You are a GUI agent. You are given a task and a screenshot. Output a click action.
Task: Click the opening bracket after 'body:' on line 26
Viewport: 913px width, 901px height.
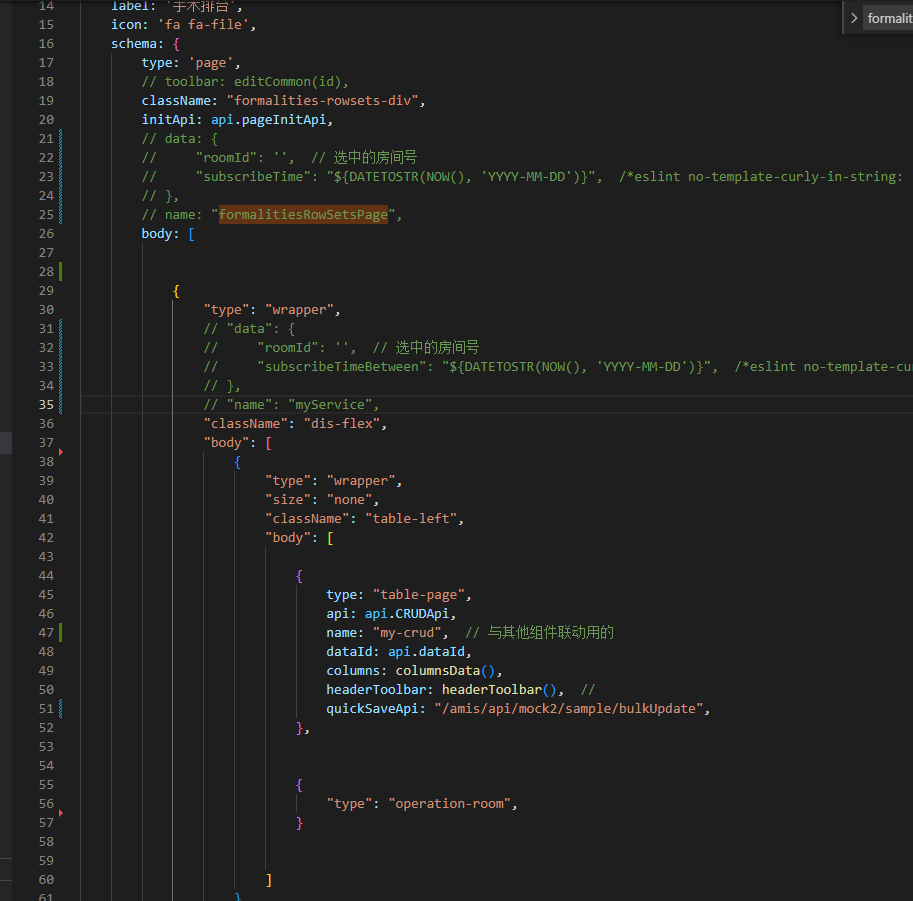191,234
